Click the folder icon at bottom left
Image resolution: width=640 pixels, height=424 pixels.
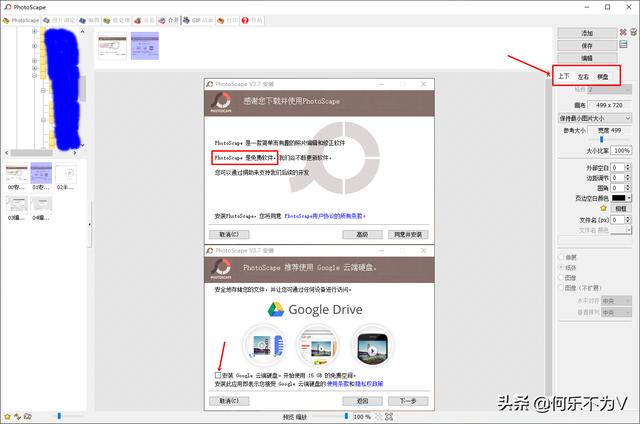[x=28, y=417]
